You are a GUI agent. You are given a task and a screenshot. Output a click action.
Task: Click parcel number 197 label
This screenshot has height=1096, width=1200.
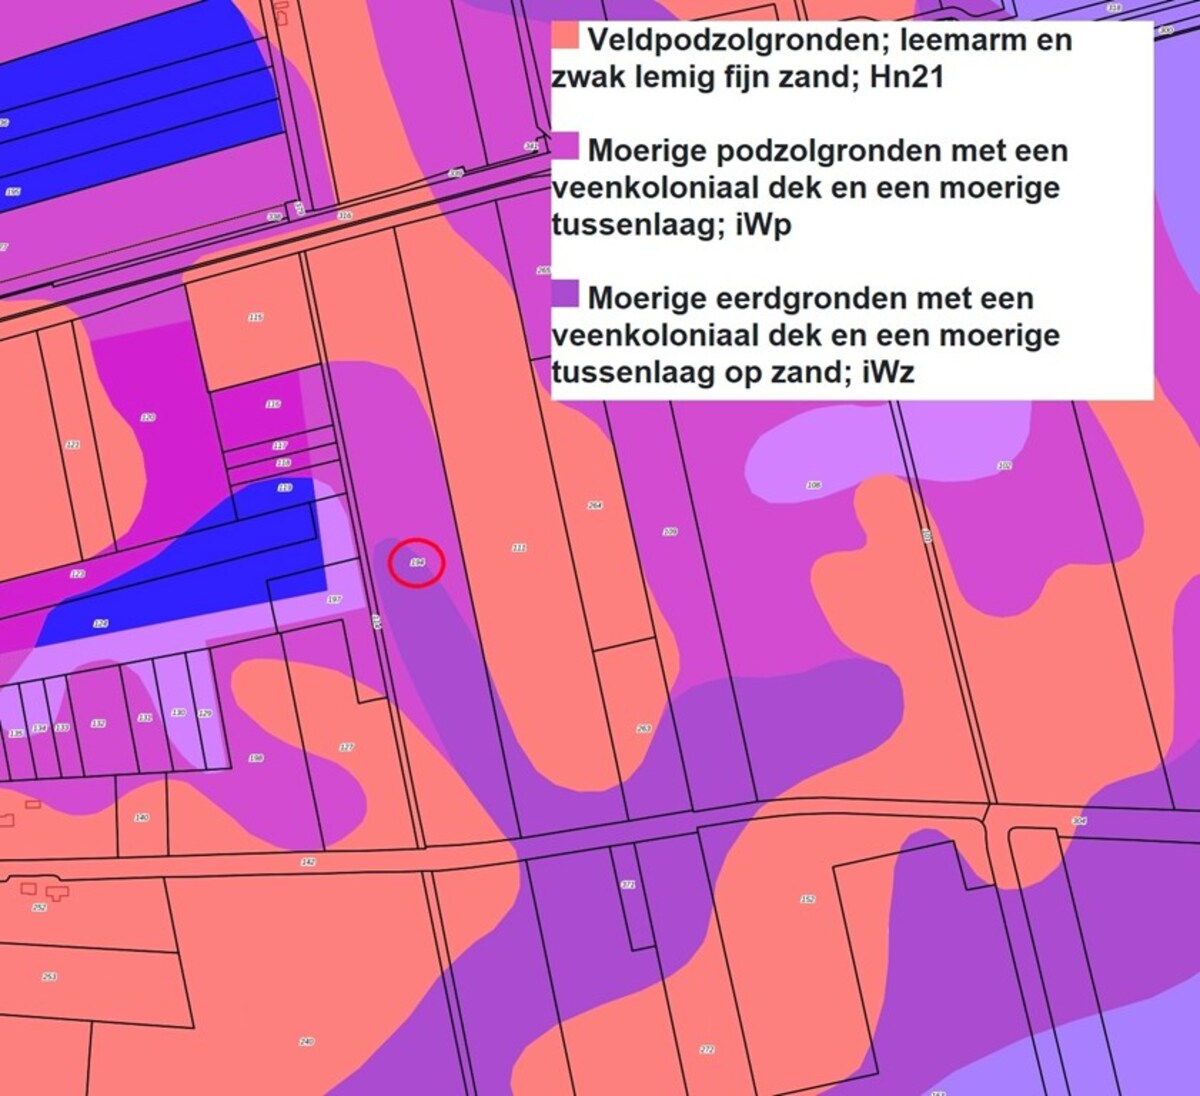pos(334,599)
